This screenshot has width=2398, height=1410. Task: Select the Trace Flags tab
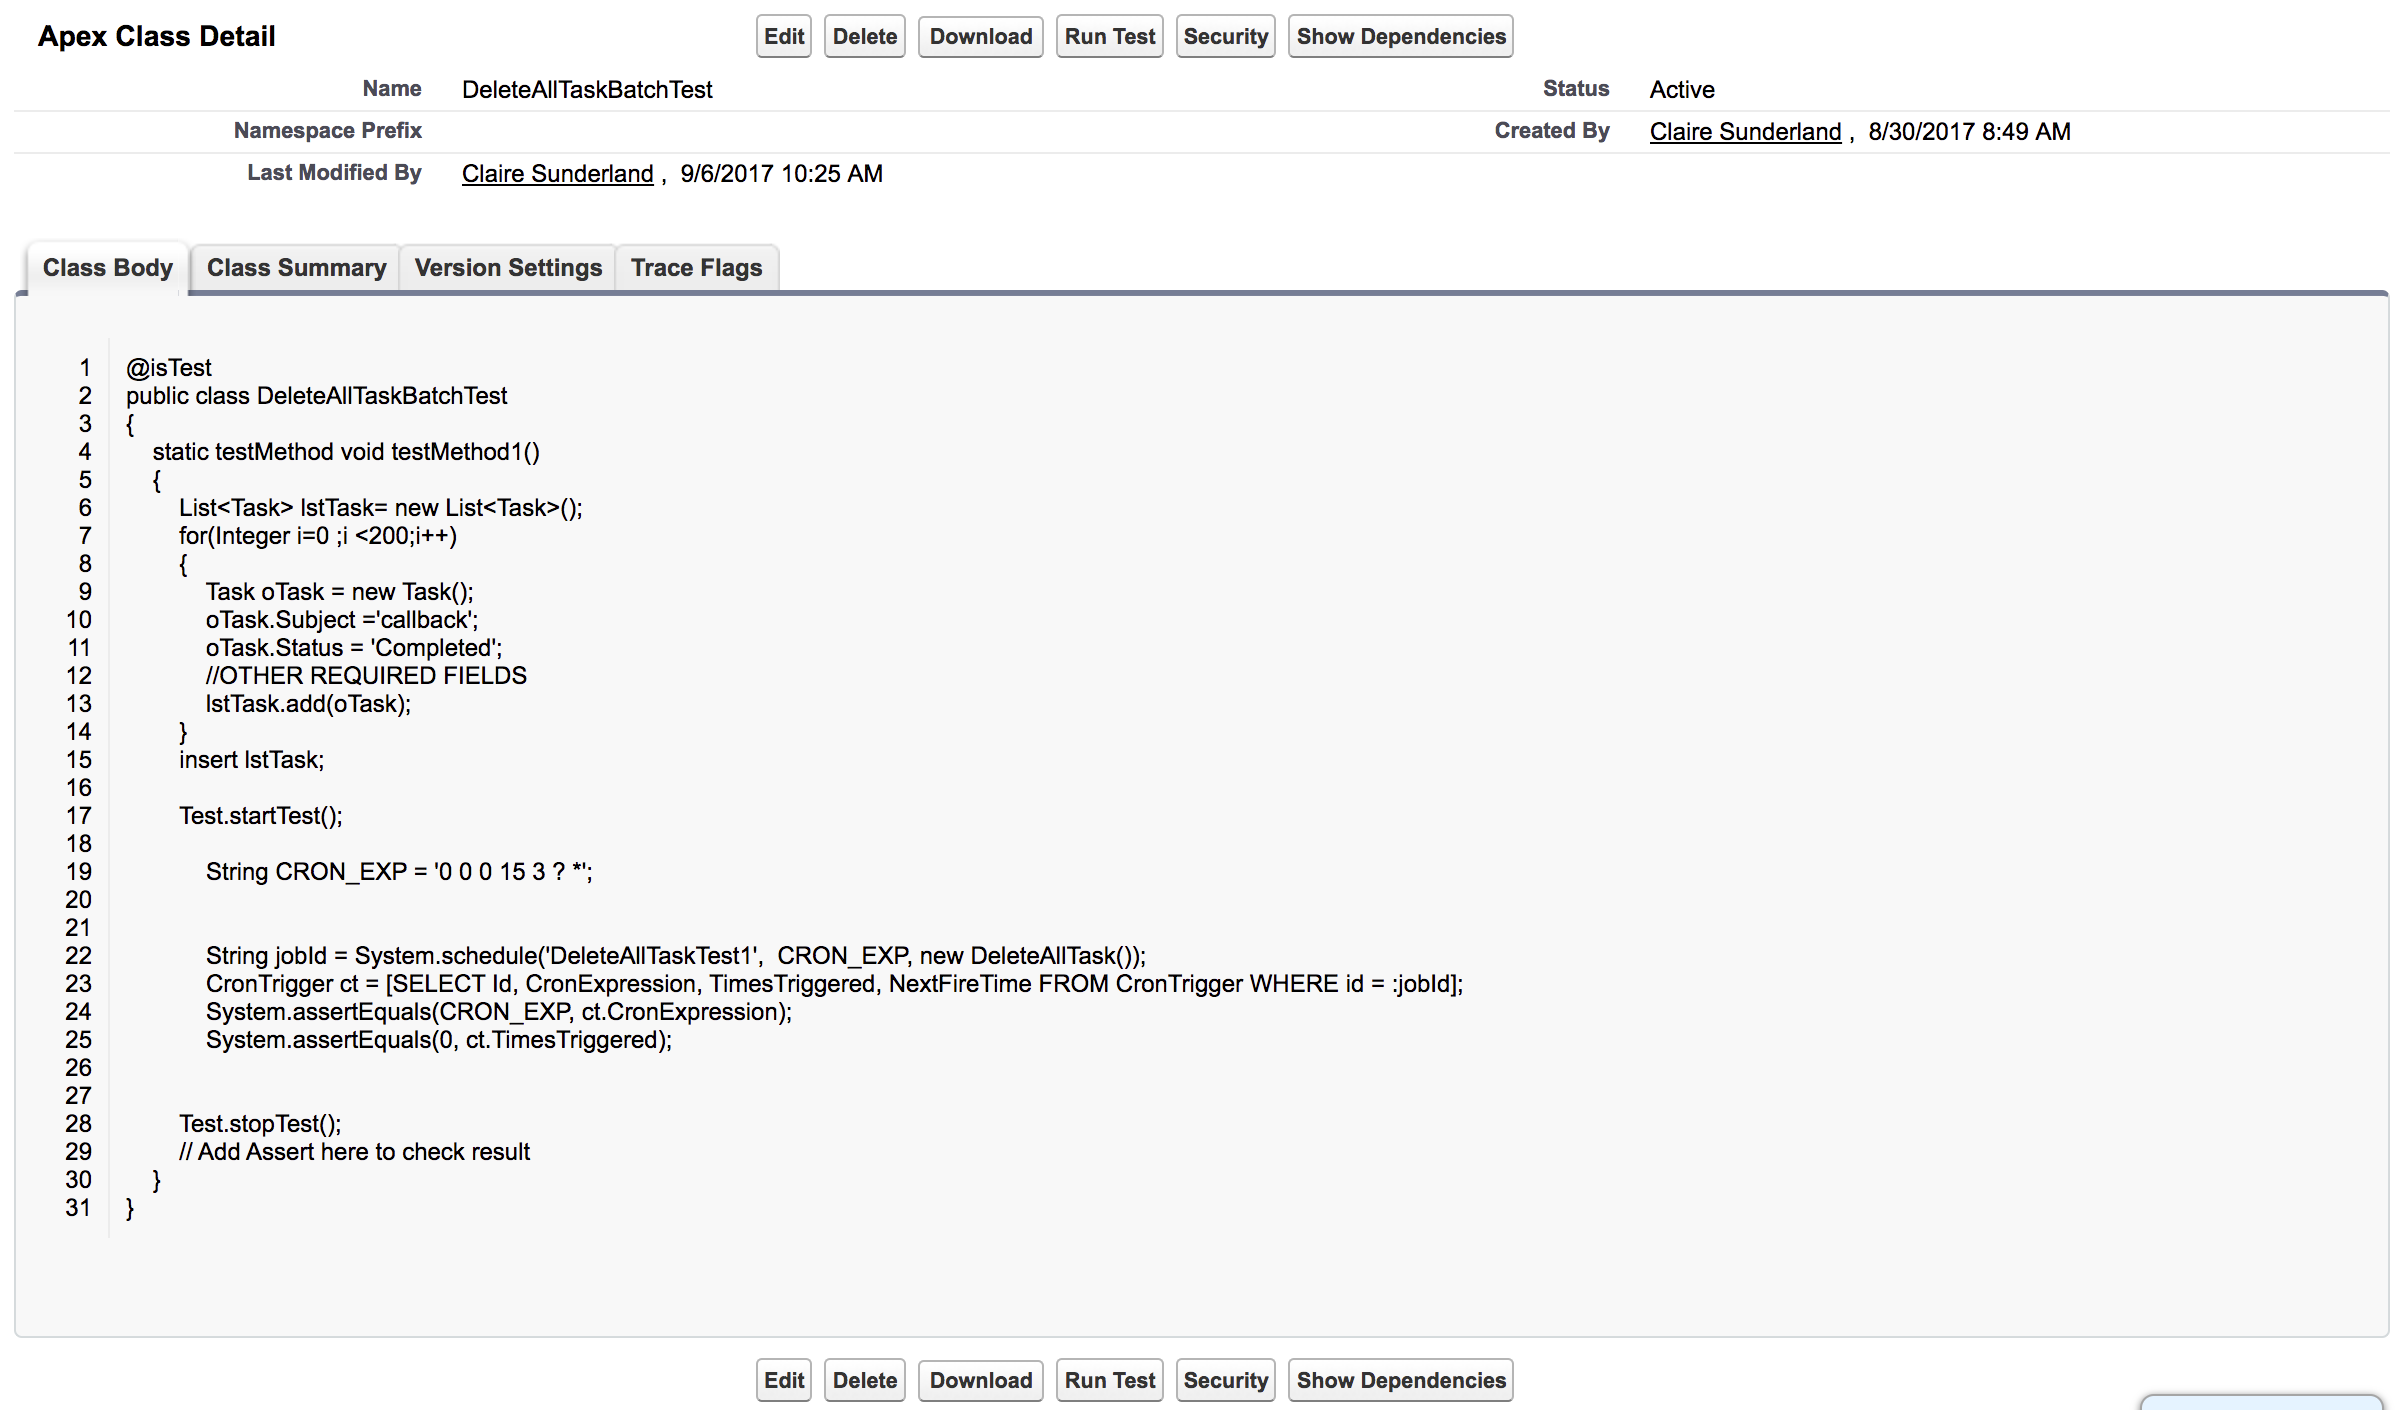pyautogui.click(x=696, y=268)
